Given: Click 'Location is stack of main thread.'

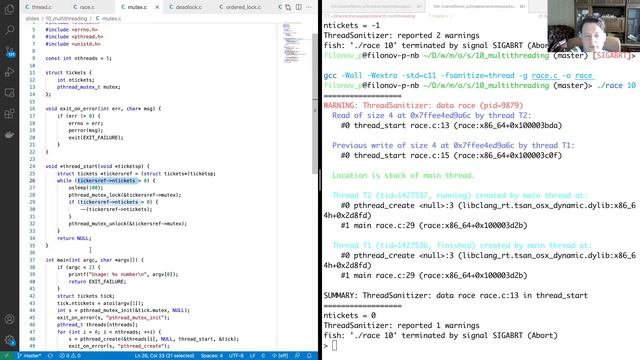Looking at the screenshot, I should pyautogui.click(x=403, y=176).
